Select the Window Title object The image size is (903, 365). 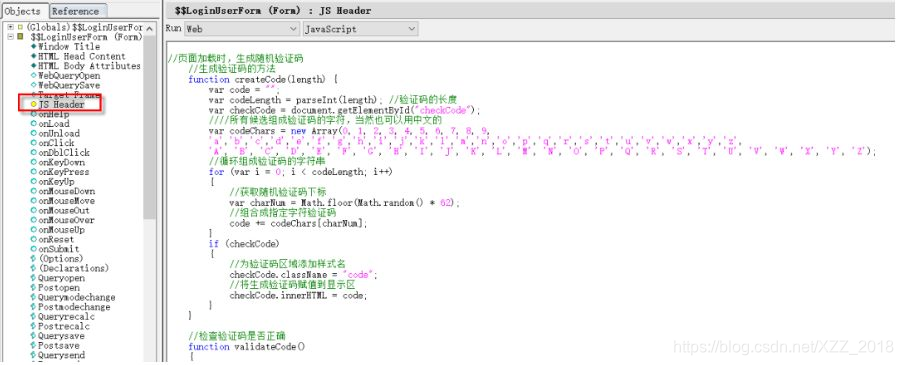tap(69, 47)
